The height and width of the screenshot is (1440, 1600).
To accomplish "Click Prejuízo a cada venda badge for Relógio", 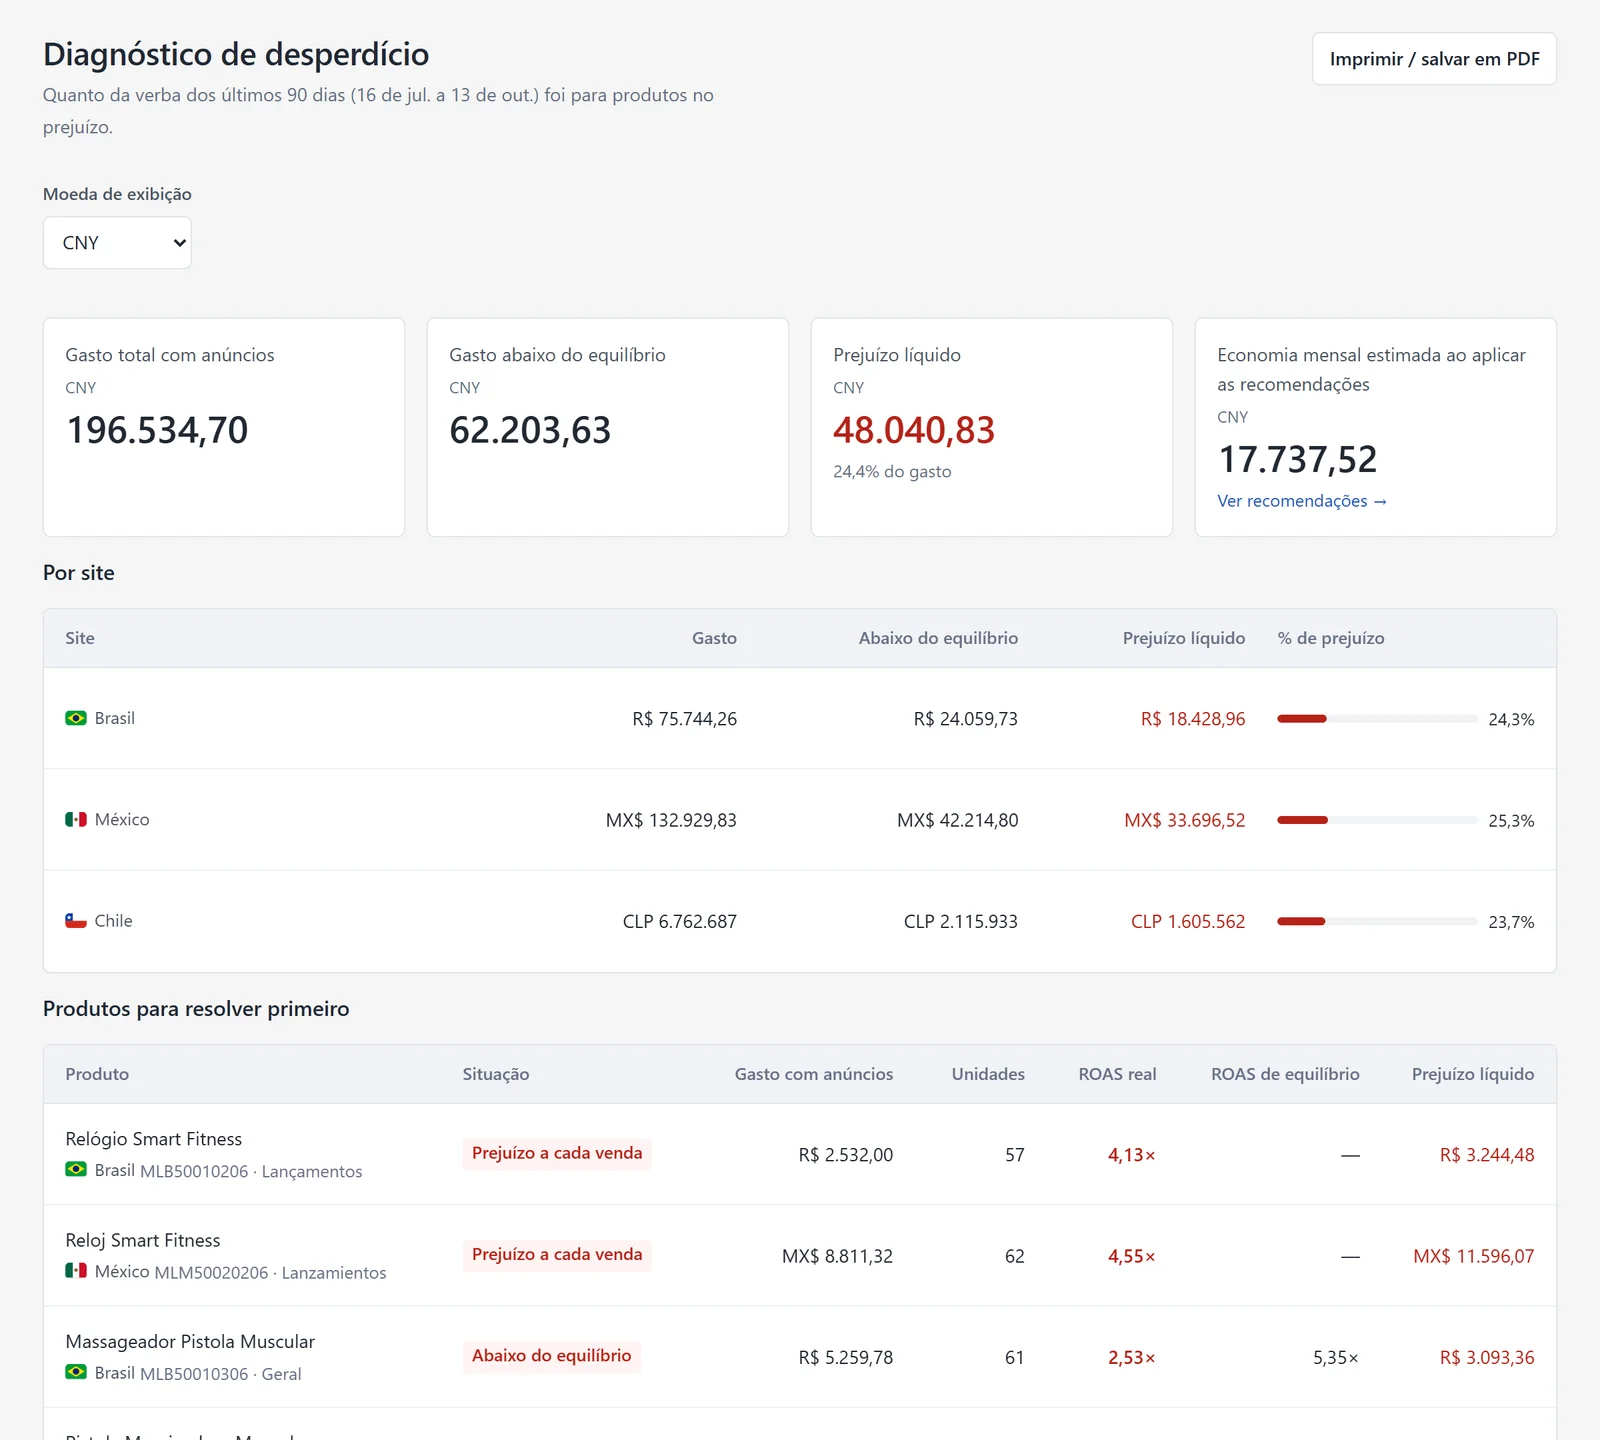I will coord(557,1153).
